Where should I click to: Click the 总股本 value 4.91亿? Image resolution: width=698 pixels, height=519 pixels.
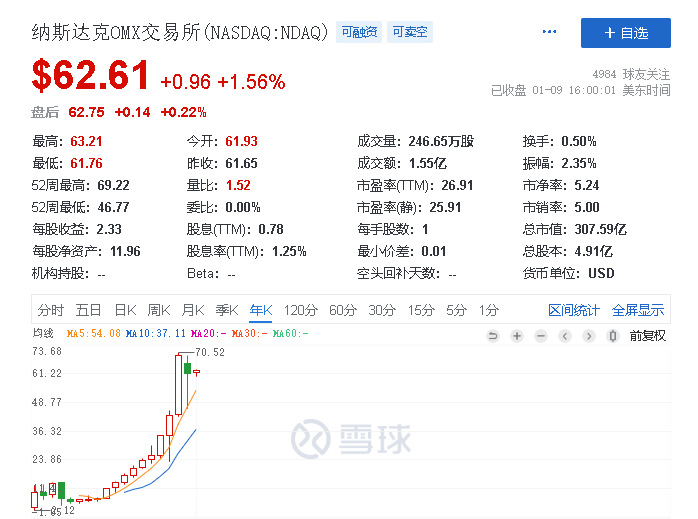tap(593, 251)
